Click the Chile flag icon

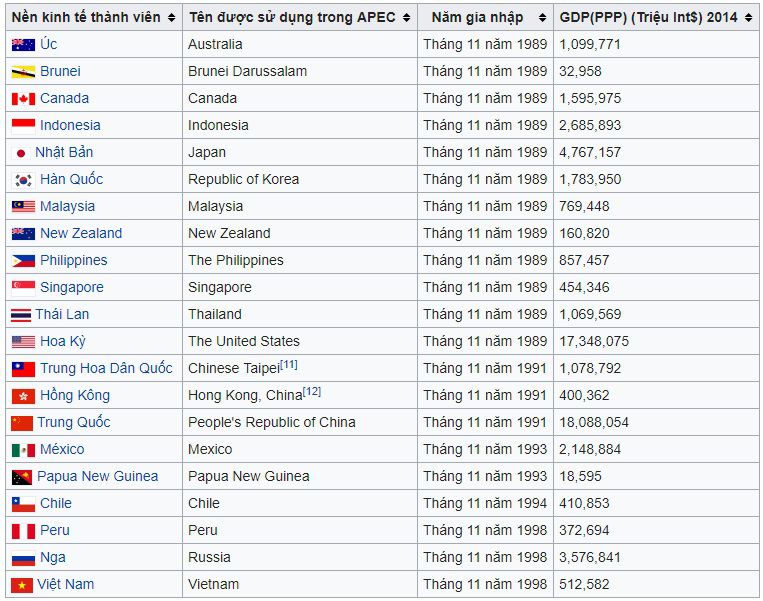pos(23,504)
